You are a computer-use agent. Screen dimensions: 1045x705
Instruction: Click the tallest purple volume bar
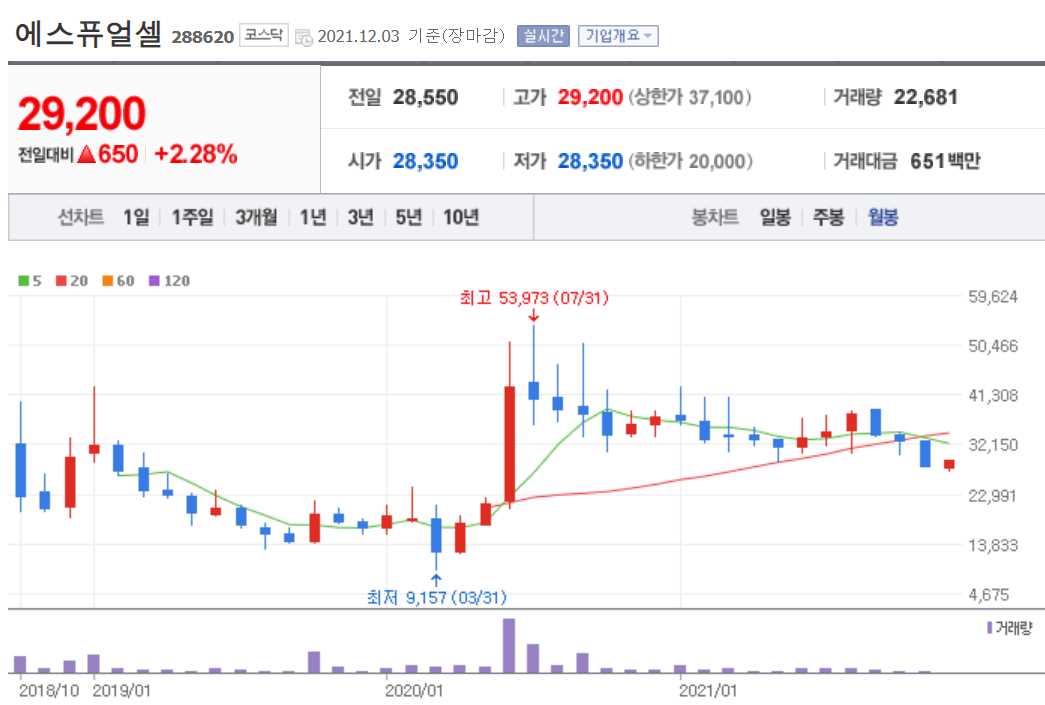coord(509,646)
